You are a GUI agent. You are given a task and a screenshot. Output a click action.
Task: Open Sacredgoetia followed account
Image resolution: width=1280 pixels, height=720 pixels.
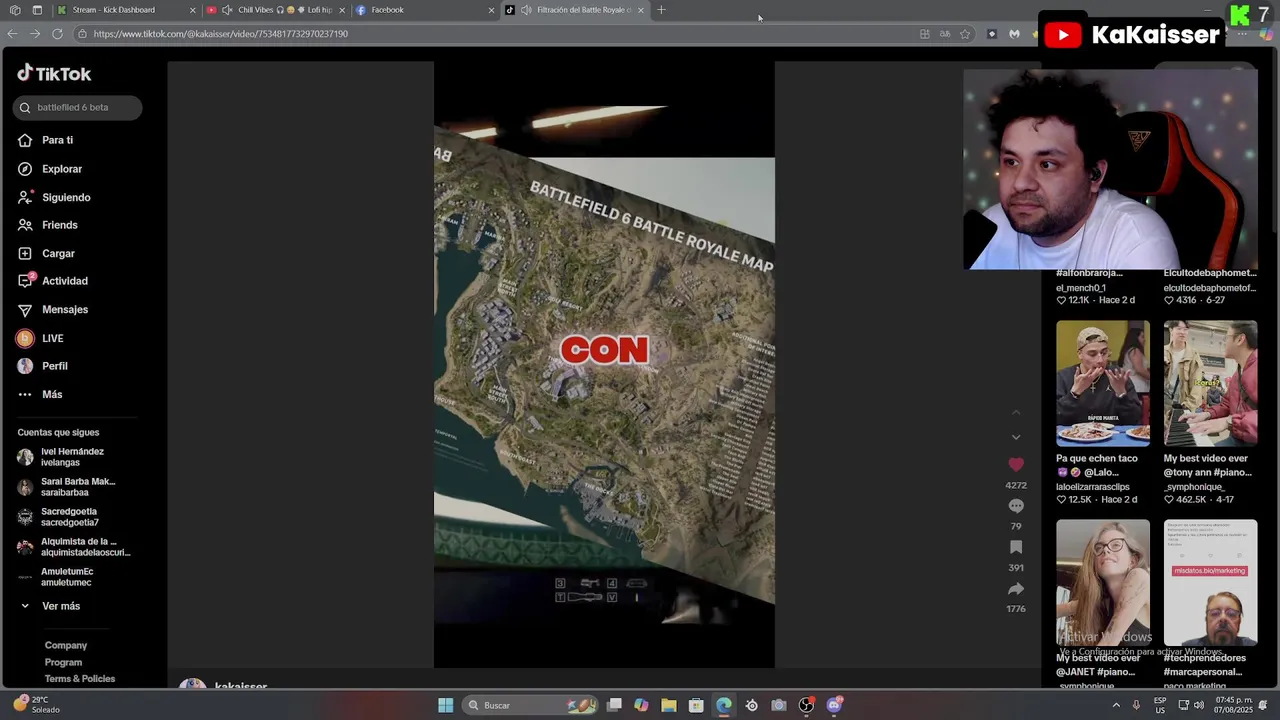tap(58, 517)
